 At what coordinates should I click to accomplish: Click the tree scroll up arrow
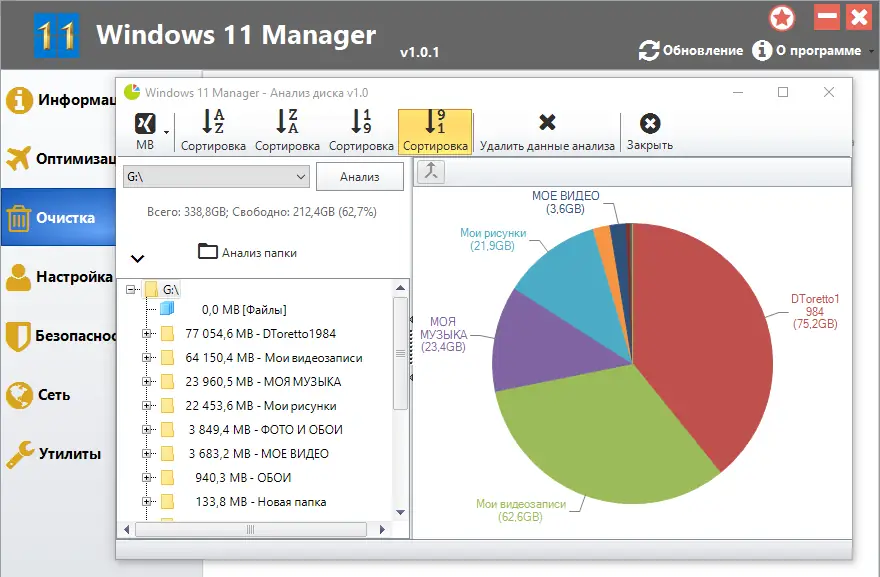tap(400, 288)
